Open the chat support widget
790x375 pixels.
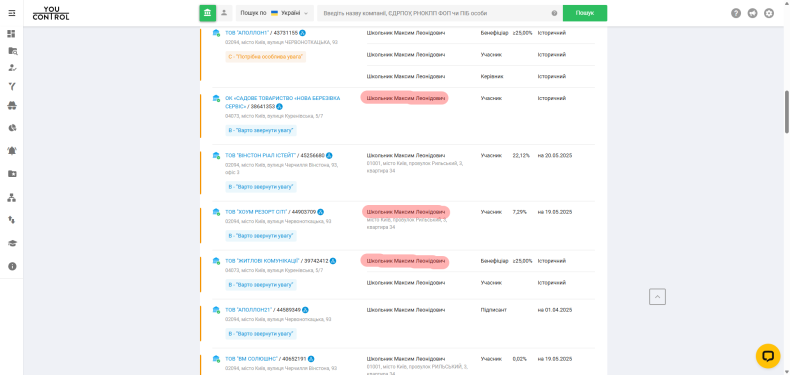[768, 356]
